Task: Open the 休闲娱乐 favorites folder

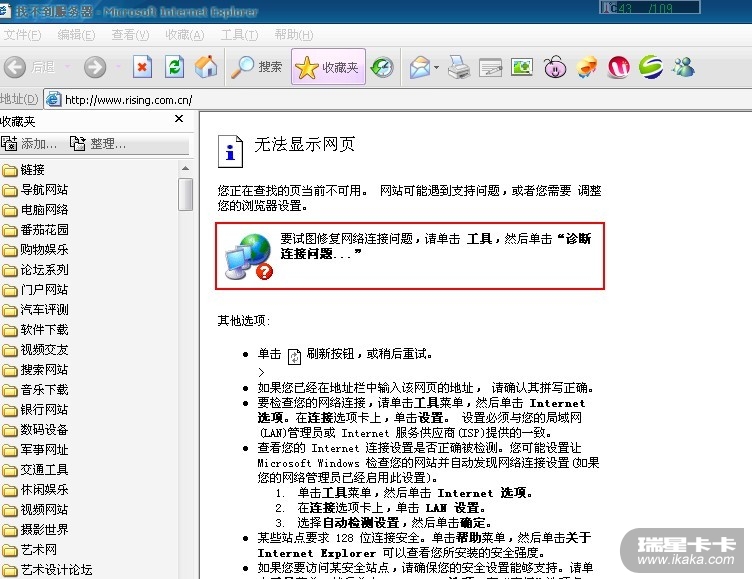Action: click(x=35, y=490)
